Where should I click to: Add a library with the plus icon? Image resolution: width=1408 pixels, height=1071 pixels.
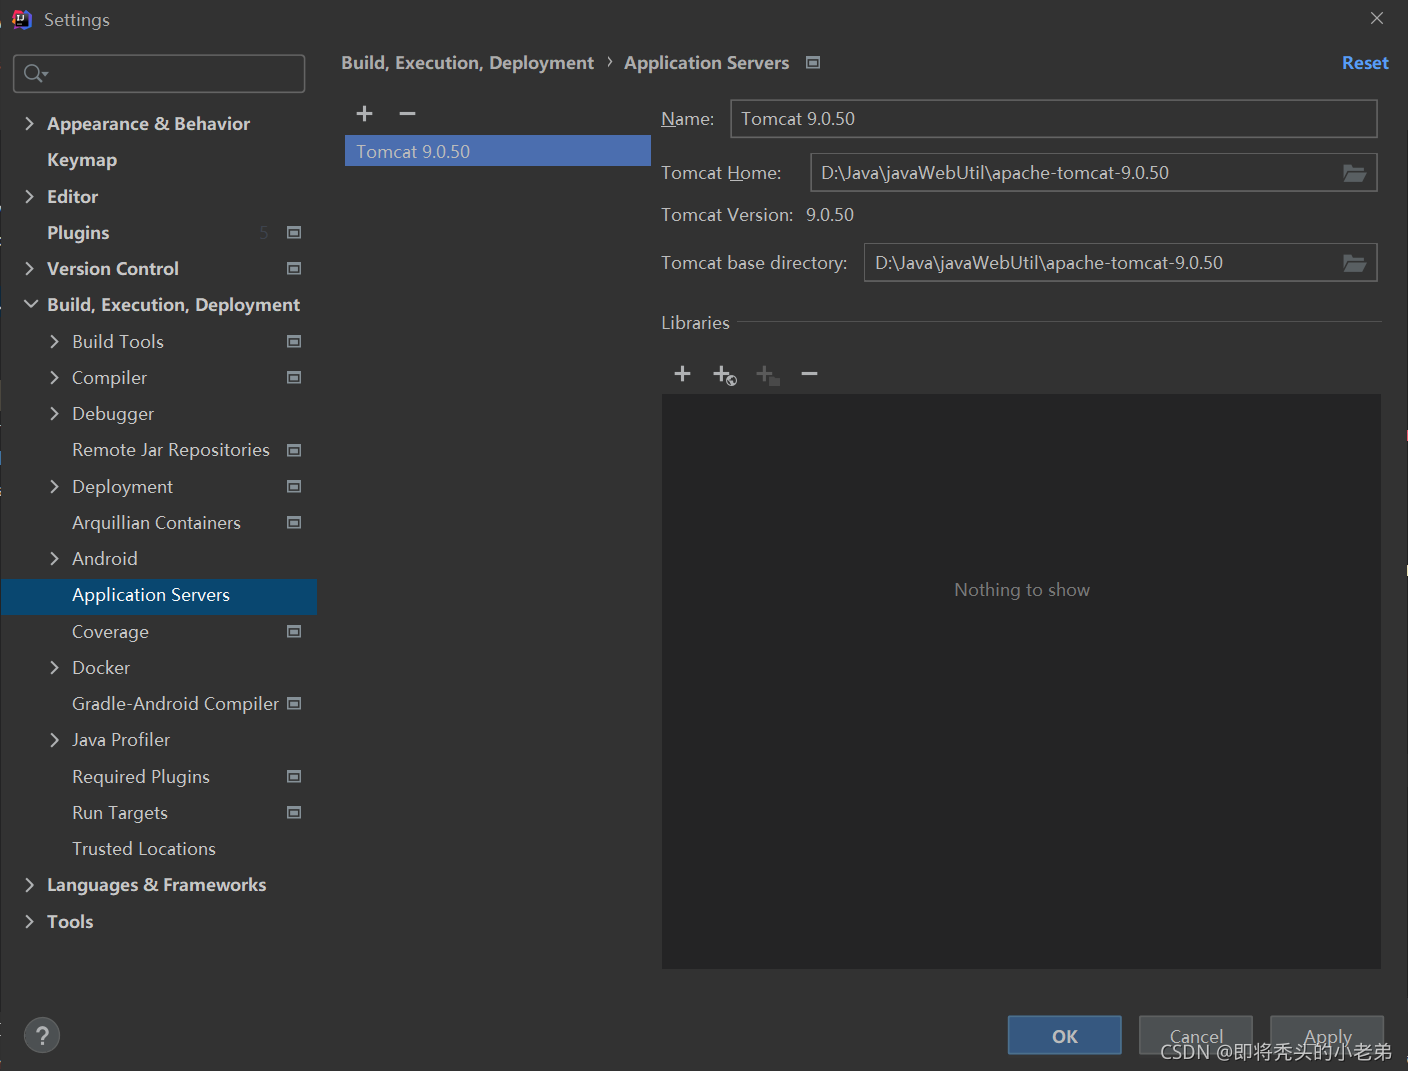(683, 374)
